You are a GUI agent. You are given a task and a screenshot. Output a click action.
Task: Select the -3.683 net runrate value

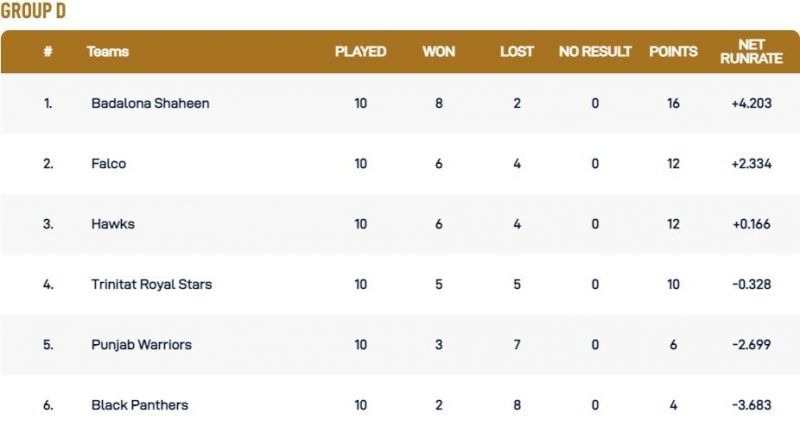(x=751, y=405)
